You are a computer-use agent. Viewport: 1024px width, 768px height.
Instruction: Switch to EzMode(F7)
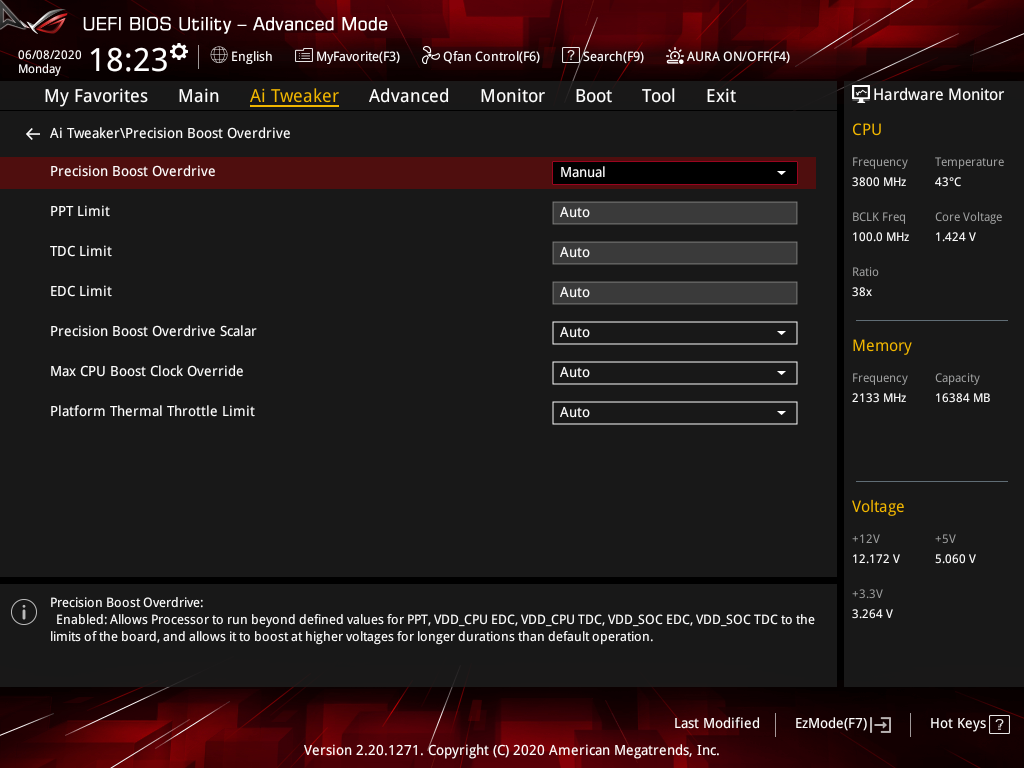[843, 724]
